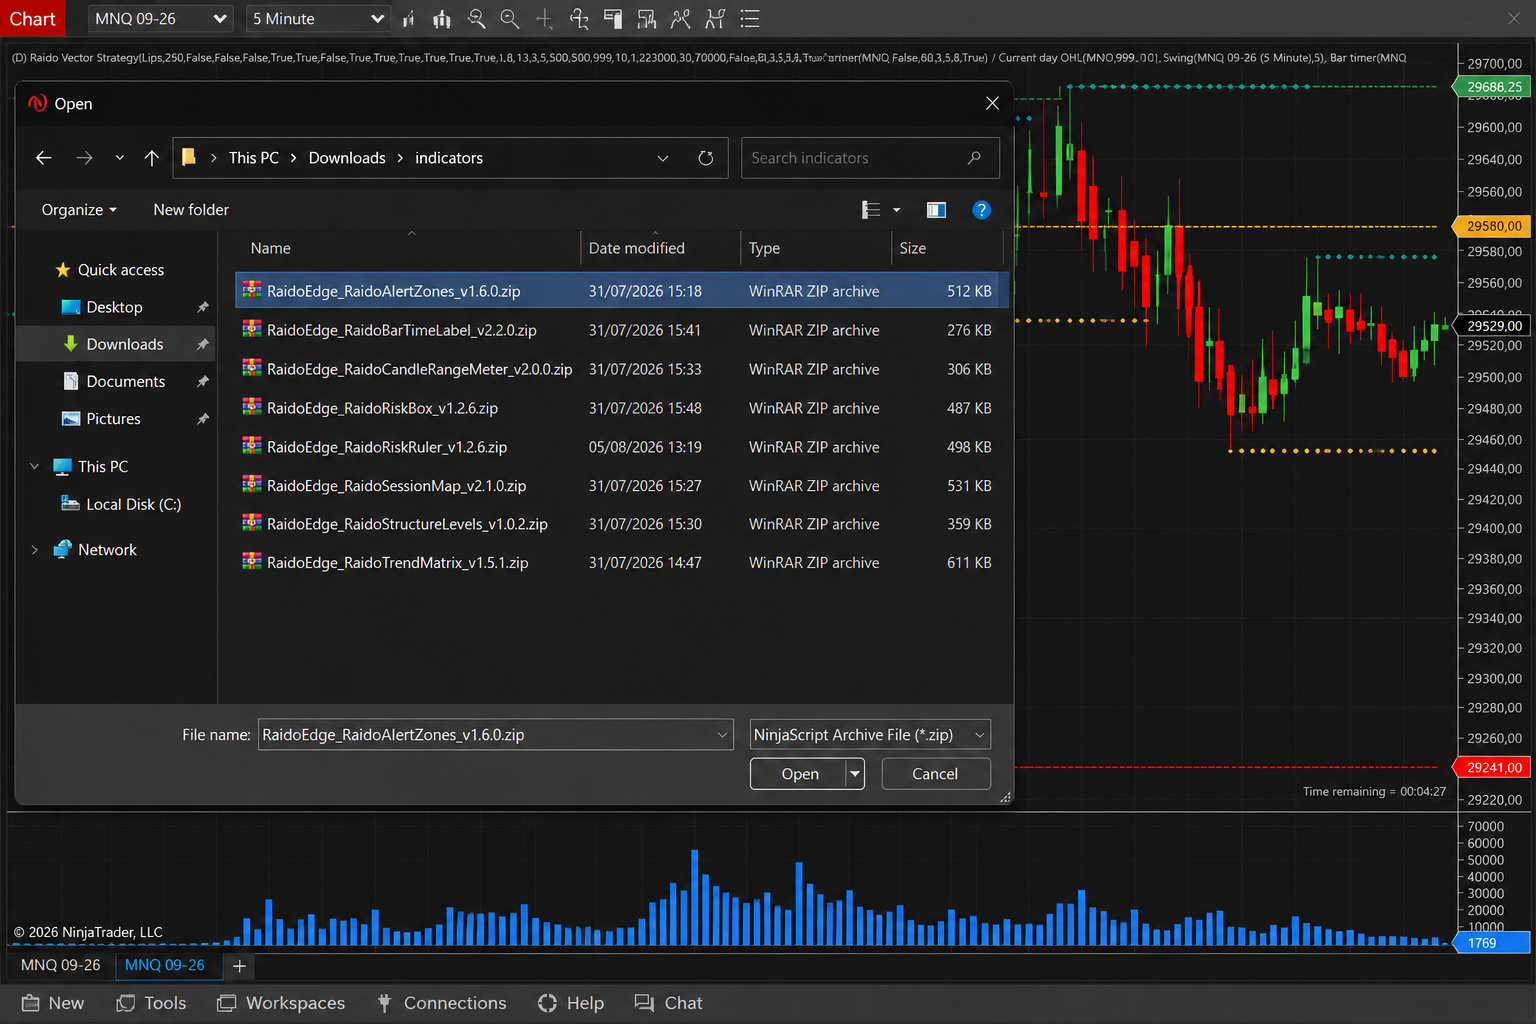Select RaidoEdge_RaidoBarTimeLabel_v2.2.0.zip file

click(x=620, y=330)
